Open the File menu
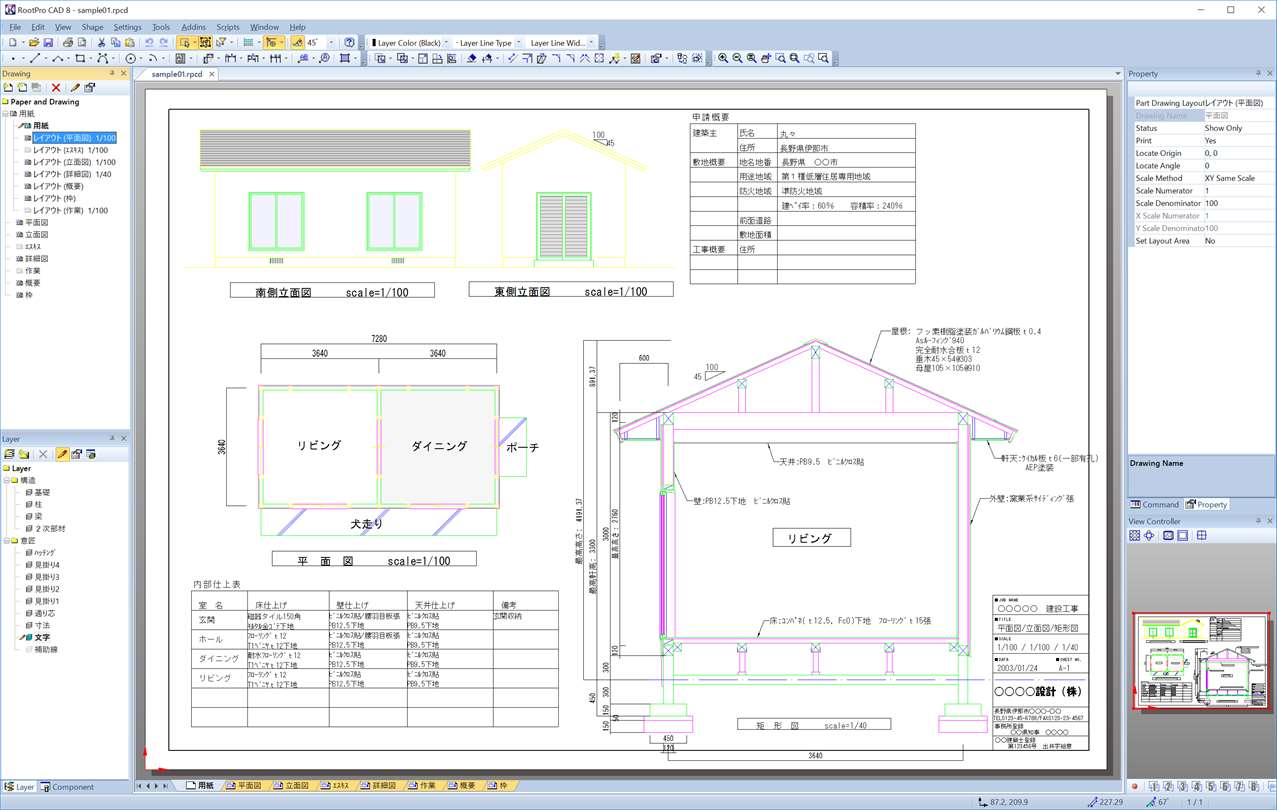The image size is (1277, 810). 15,27
